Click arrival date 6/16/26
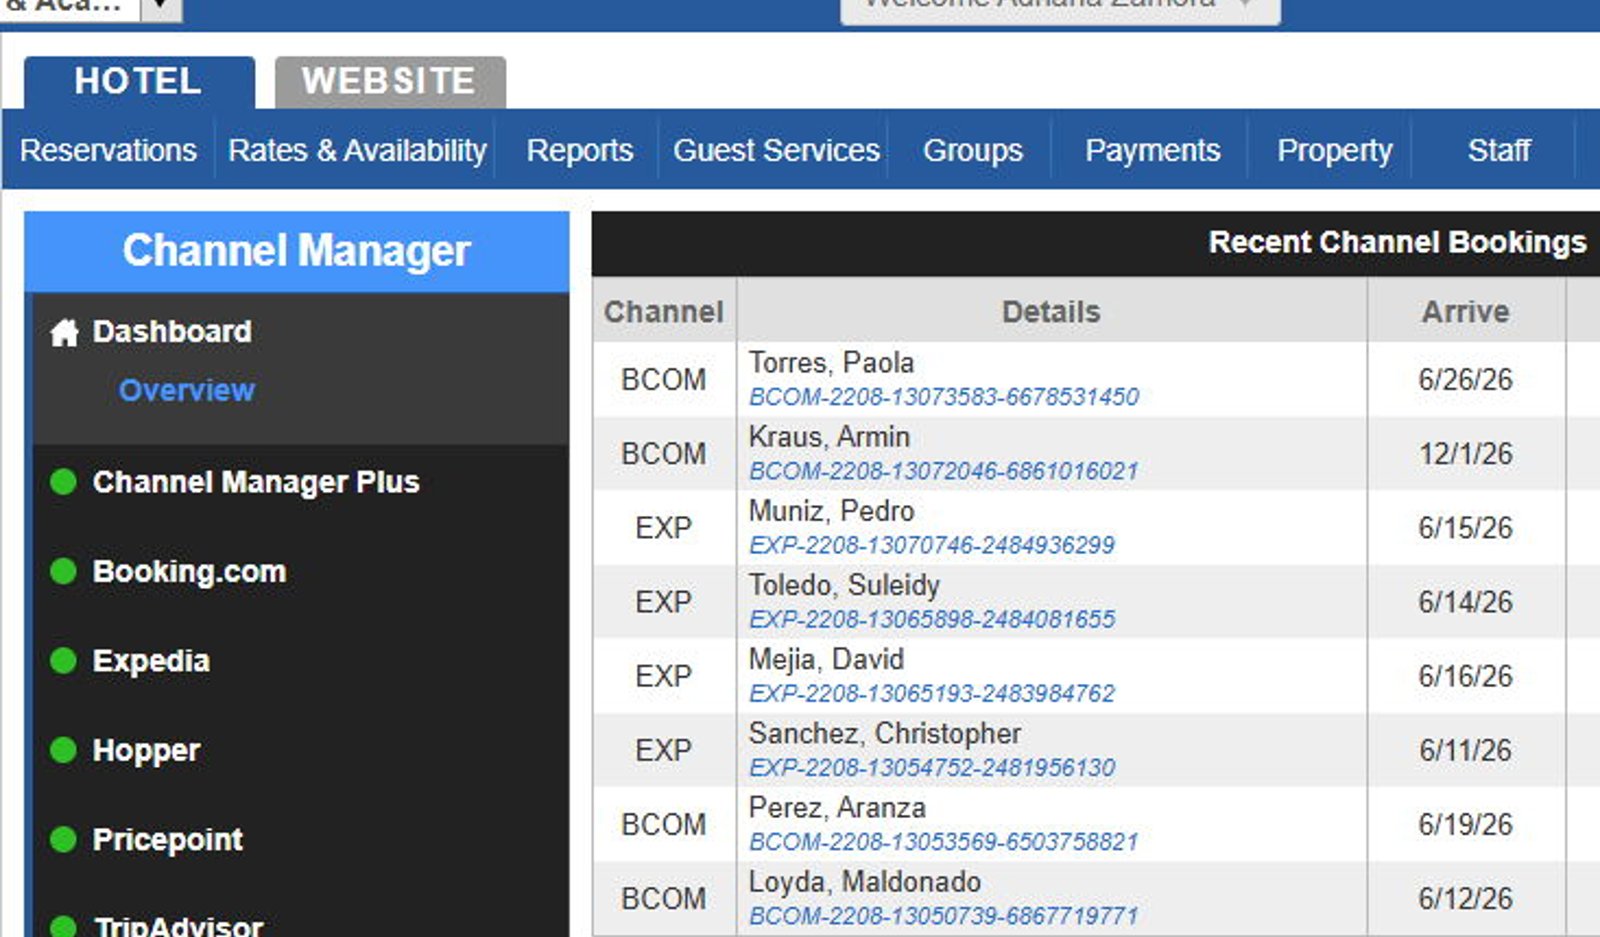The width and height of the screenshot is (1600, 937). tap(1465, 676)
